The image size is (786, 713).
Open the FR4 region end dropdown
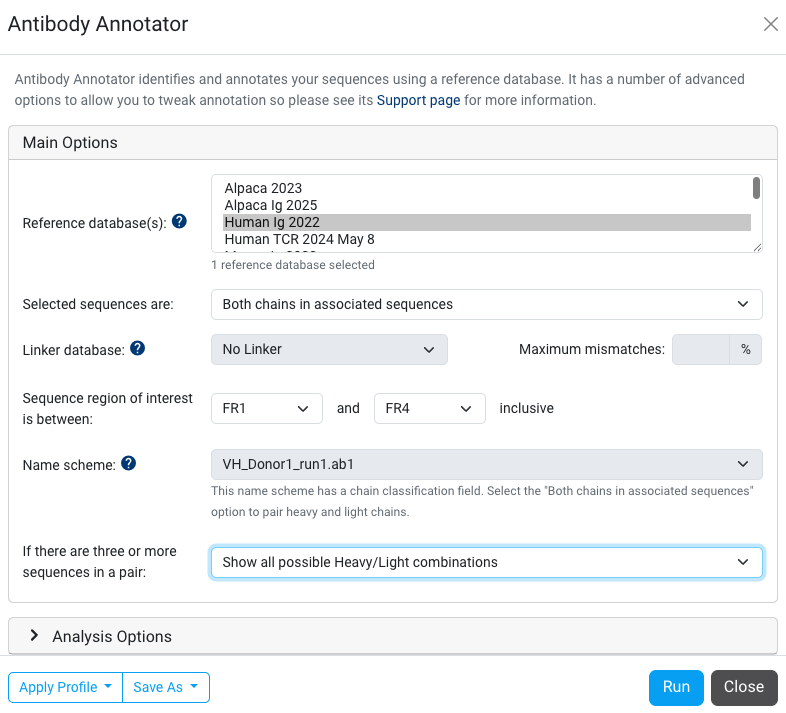429,408
